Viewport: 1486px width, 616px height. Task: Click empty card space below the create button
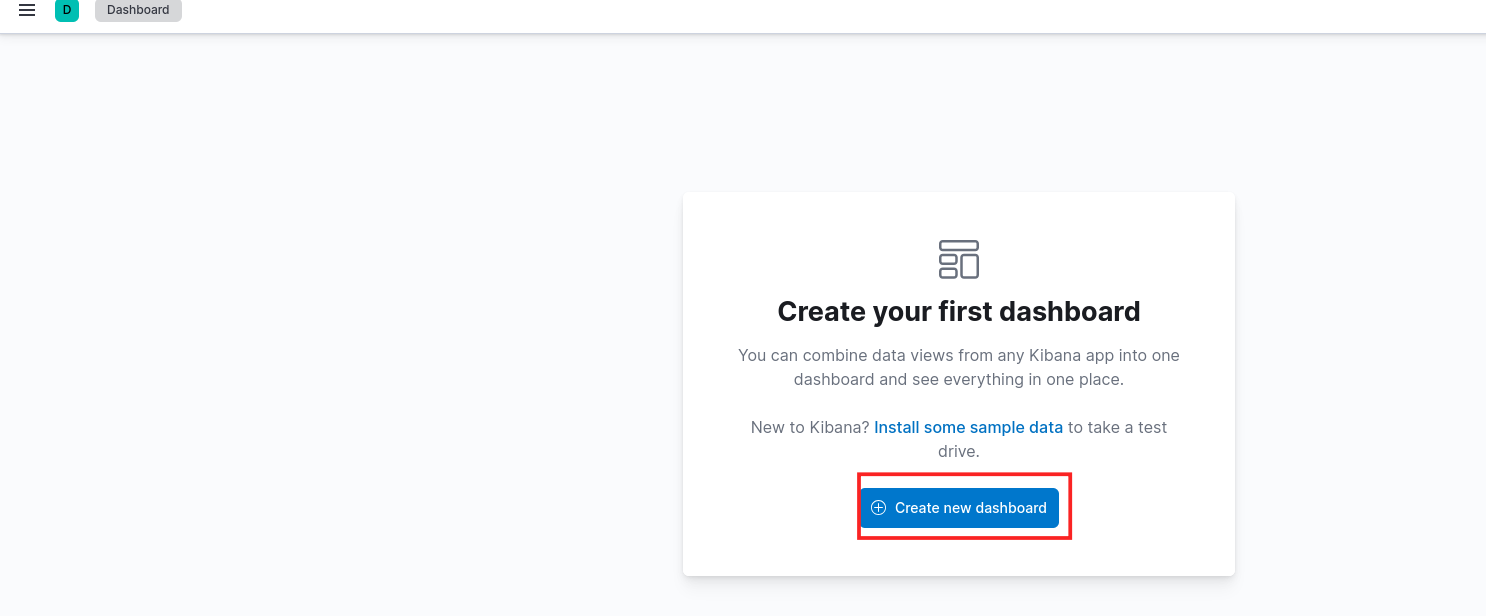pos(958,558)
